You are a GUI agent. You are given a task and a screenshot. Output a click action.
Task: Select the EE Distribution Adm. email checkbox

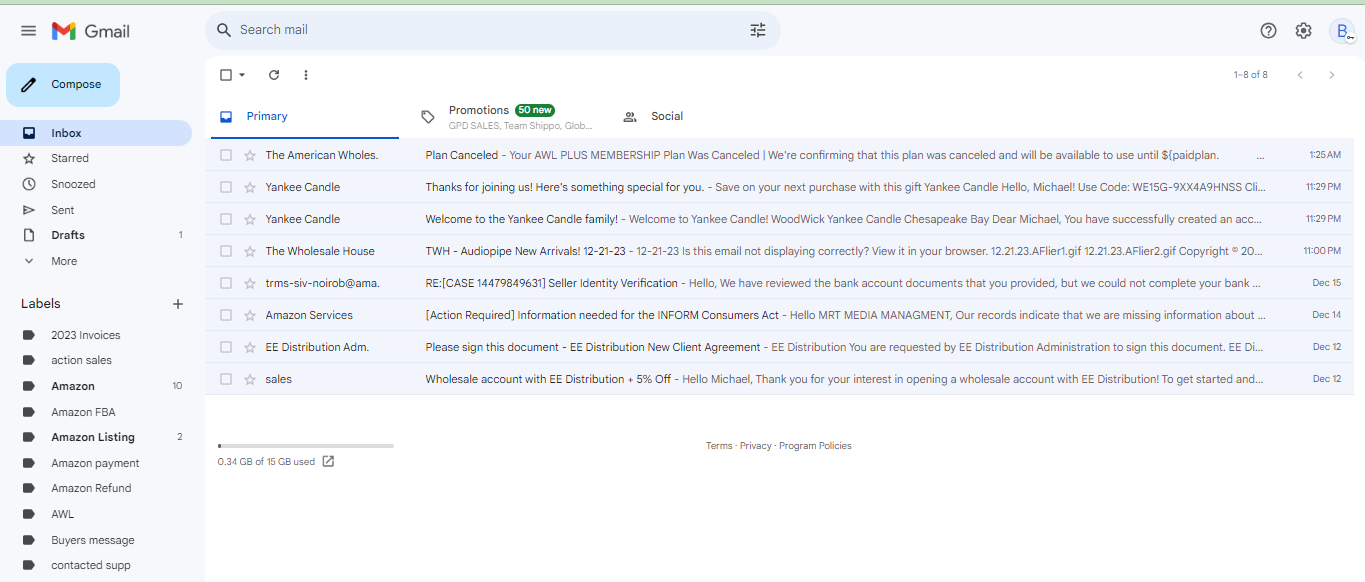click(226, 347)
